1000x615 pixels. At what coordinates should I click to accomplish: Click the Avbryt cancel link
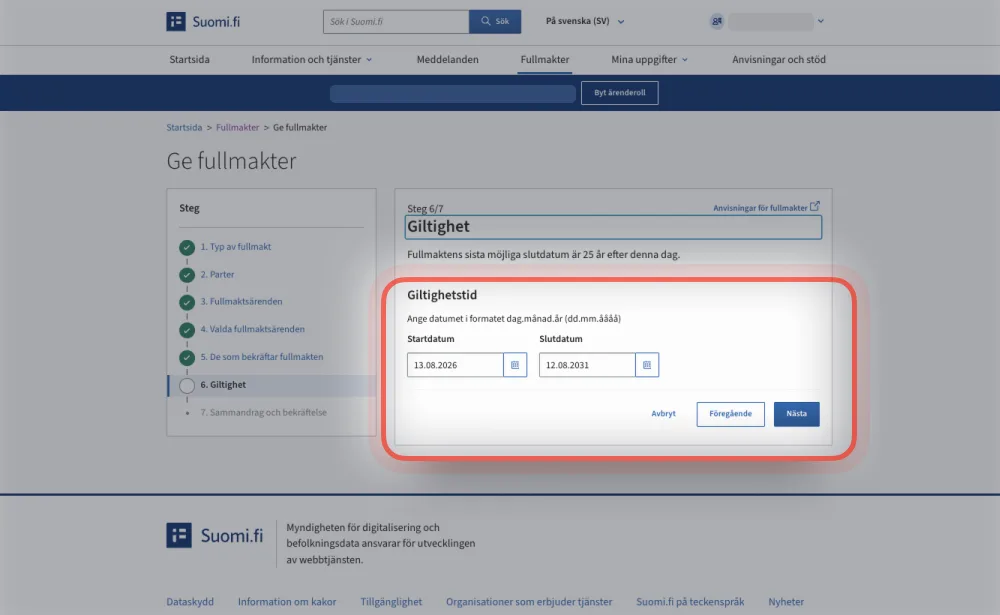663,414
